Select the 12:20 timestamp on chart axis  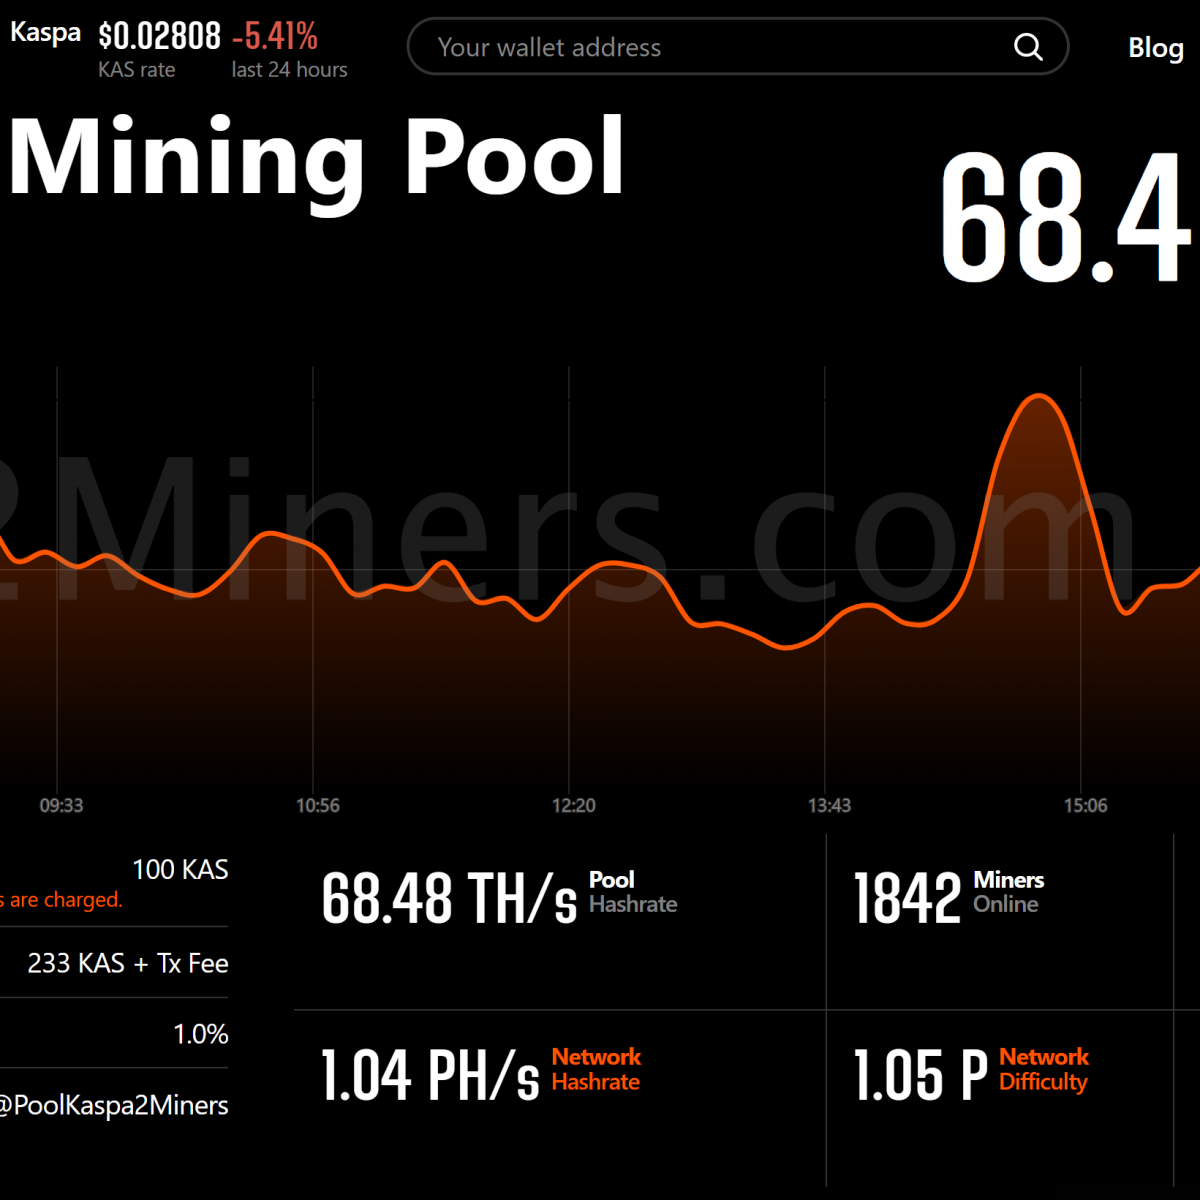coord(573,805)
